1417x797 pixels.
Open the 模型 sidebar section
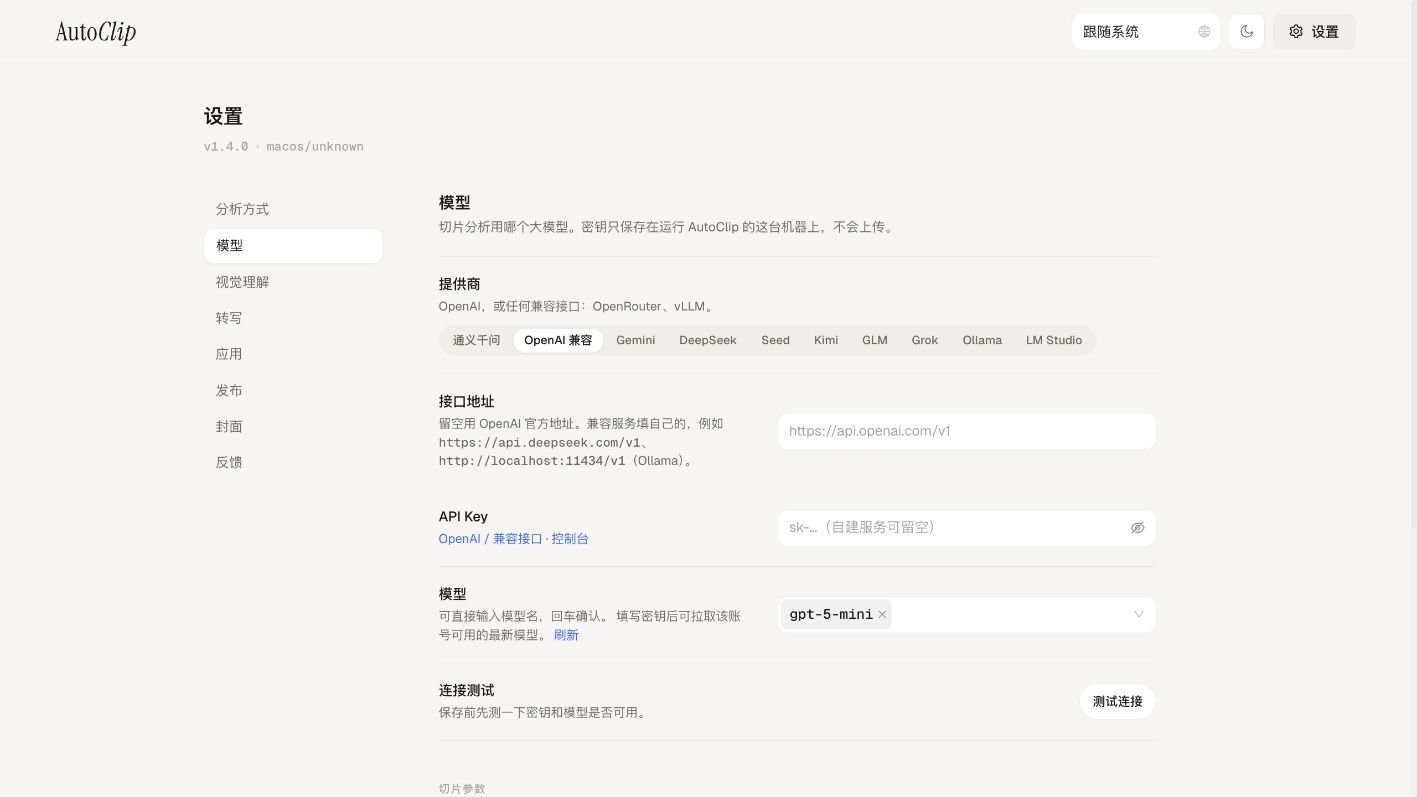(x=293, y=246)
